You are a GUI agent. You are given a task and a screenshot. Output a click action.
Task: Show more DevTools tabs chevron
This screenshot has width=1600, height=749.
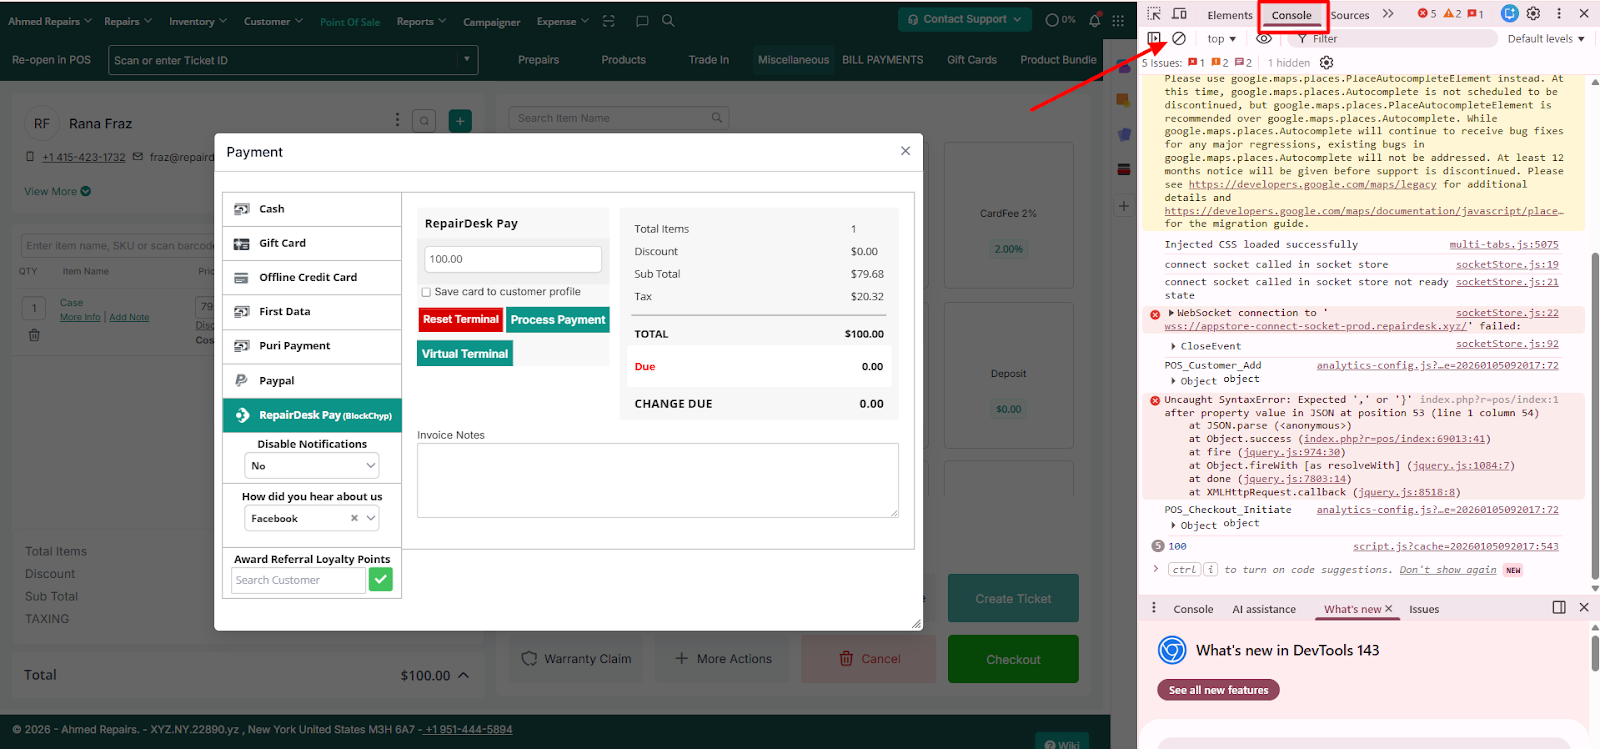point(1388,14)
